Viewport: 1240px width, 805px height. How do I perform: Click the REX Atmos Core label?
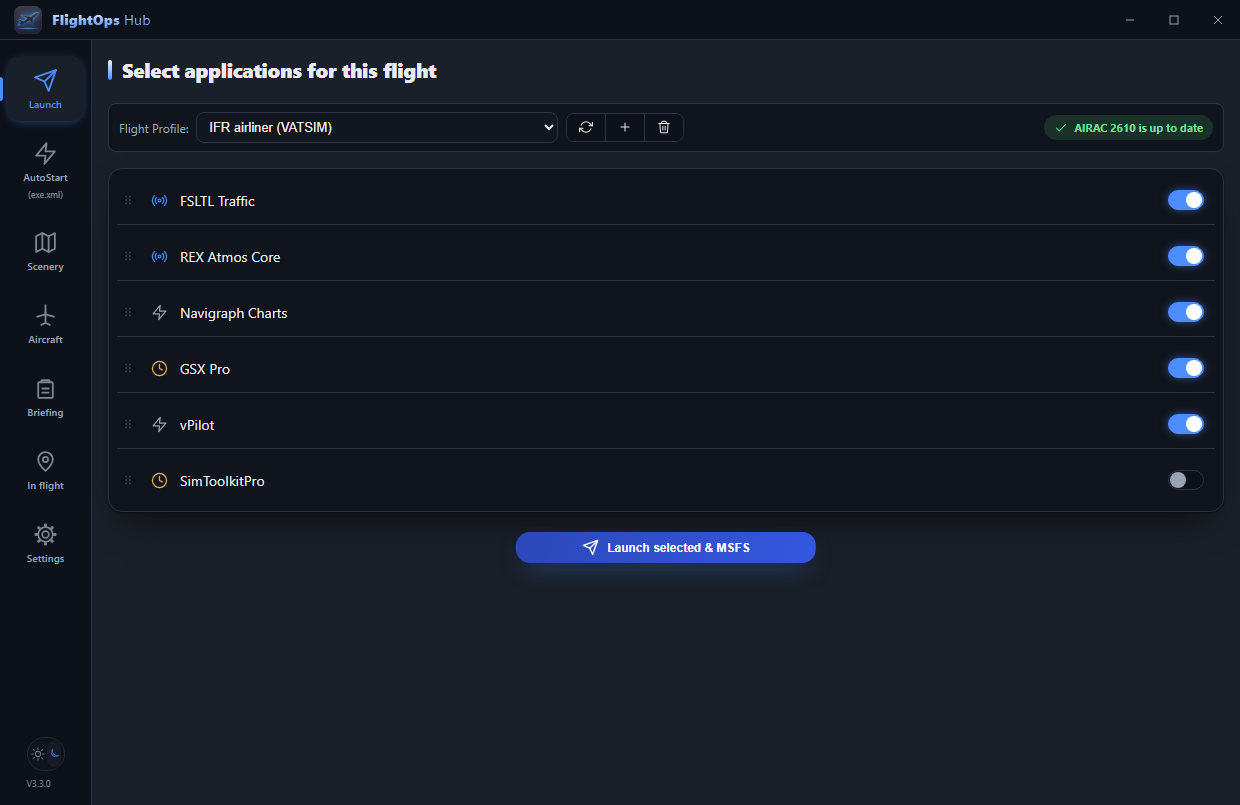click(230, 257)
